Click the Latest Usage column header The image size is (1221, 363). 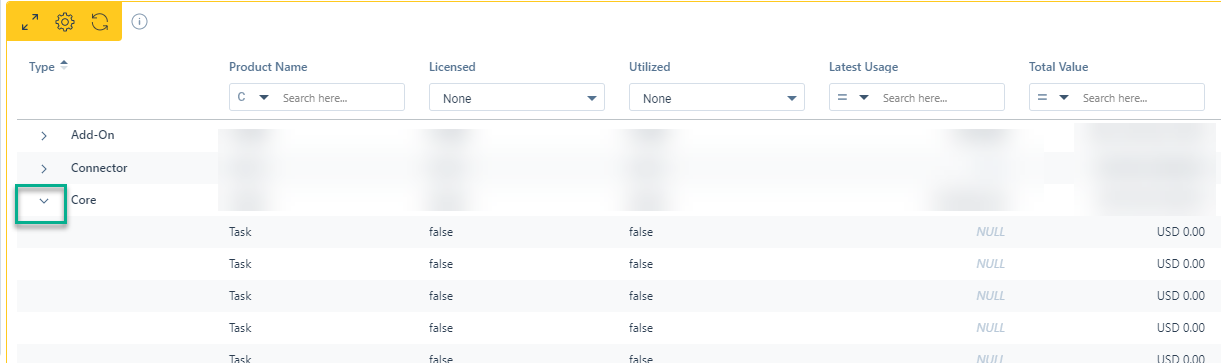[863, 67]
